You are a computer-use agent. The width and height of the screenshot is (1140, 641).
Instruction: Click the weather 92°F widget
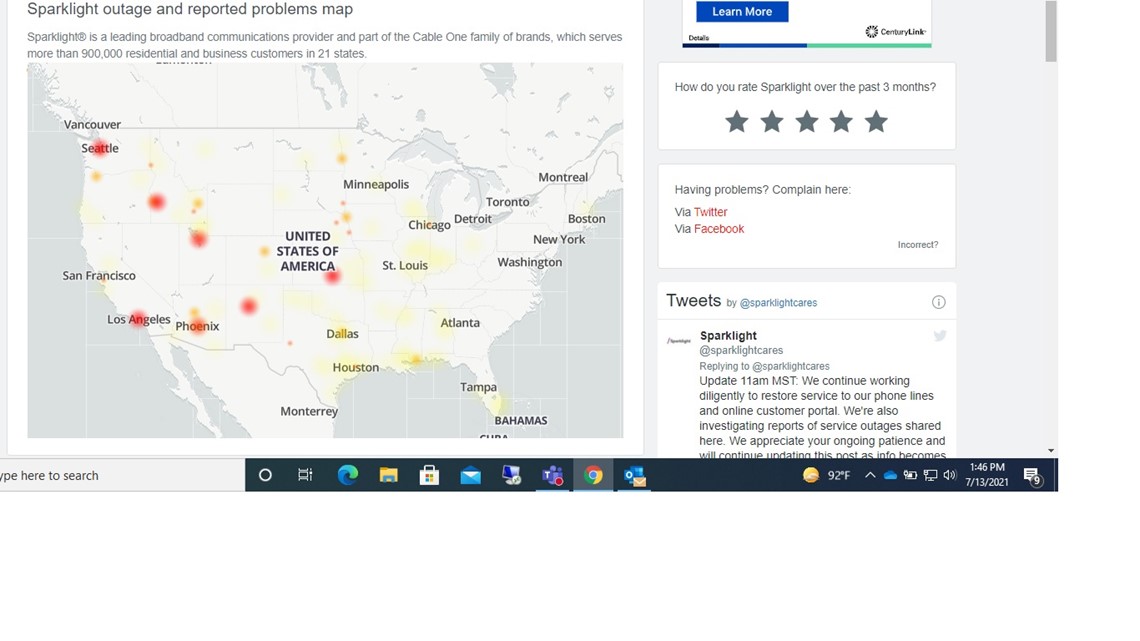[827, 475]
